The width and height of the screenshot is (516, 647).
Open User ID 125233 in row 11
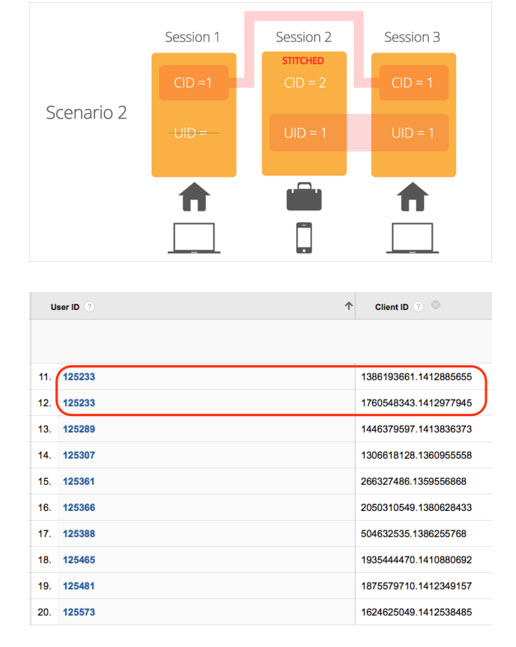tap(79, 377)
